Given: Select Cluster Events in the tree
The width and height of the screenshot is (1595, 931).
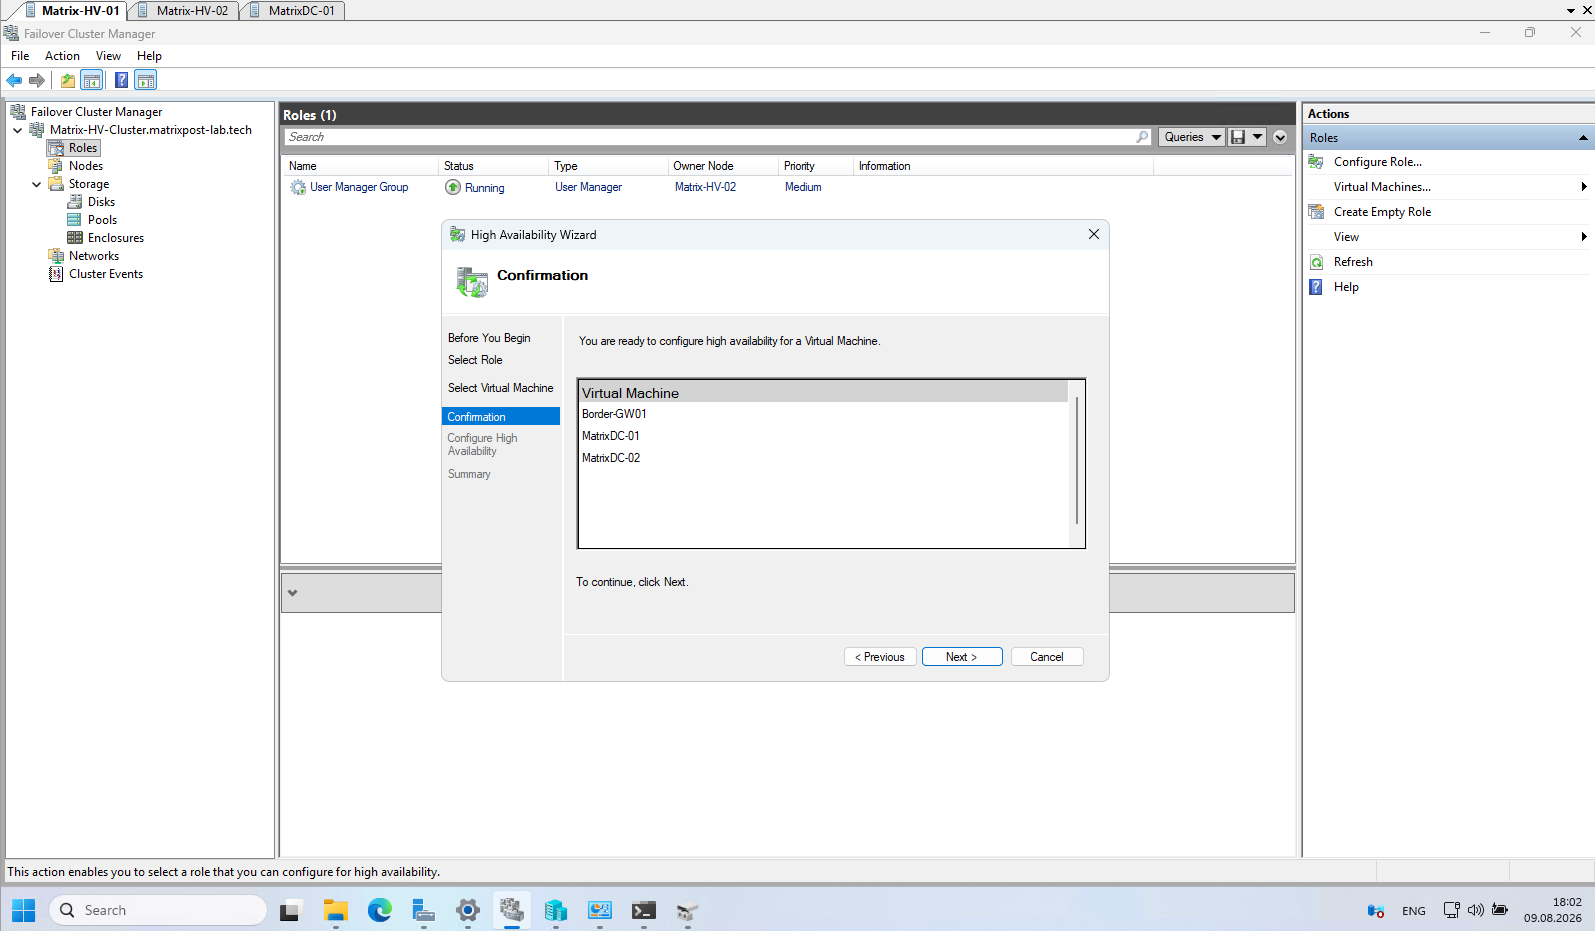Looking at the screenshot, I should 106,274.
